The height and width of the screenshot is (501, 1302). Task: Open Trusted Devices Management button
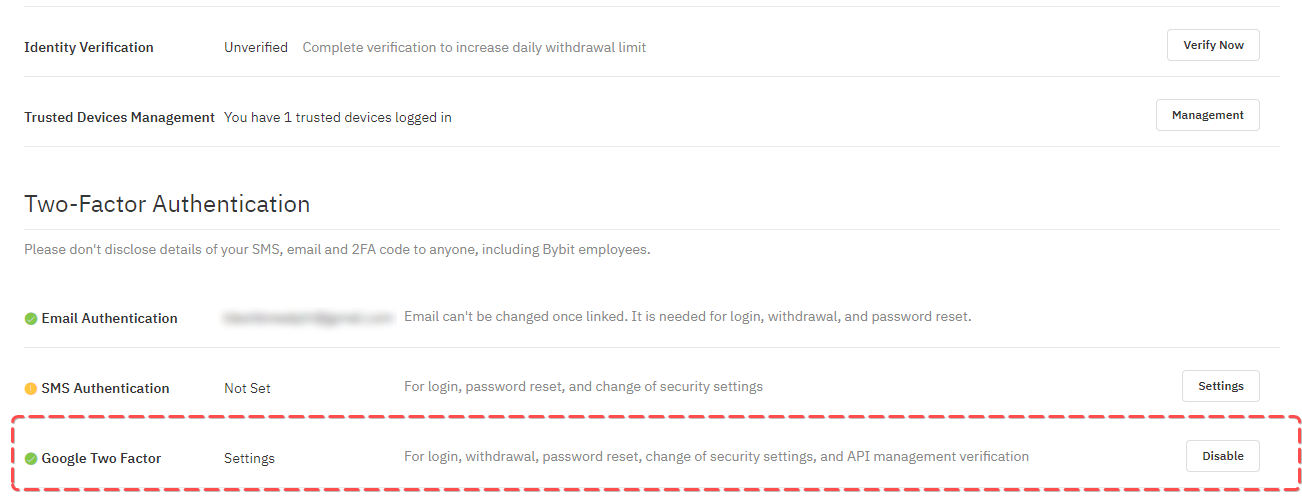coord(1207,115)
